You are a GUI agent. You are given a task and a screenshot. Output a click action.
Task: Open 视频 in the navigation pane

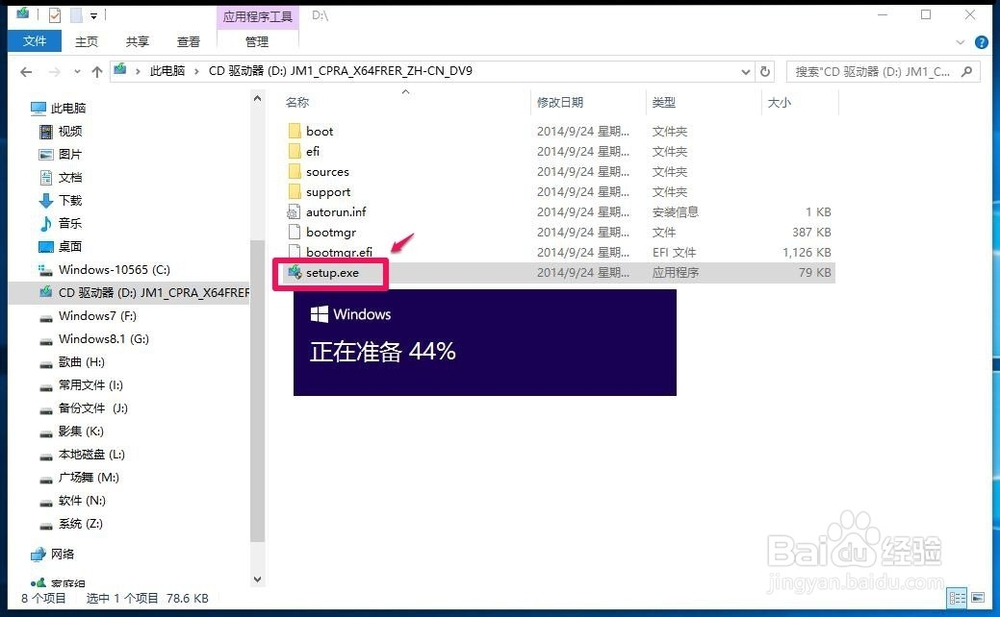click(70, 131)
